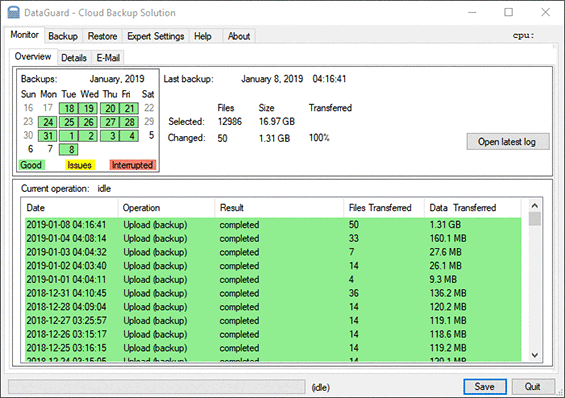Click the Quit button
Image resolution: width=565 pixels, height=398 pixels.
(533, 387)
